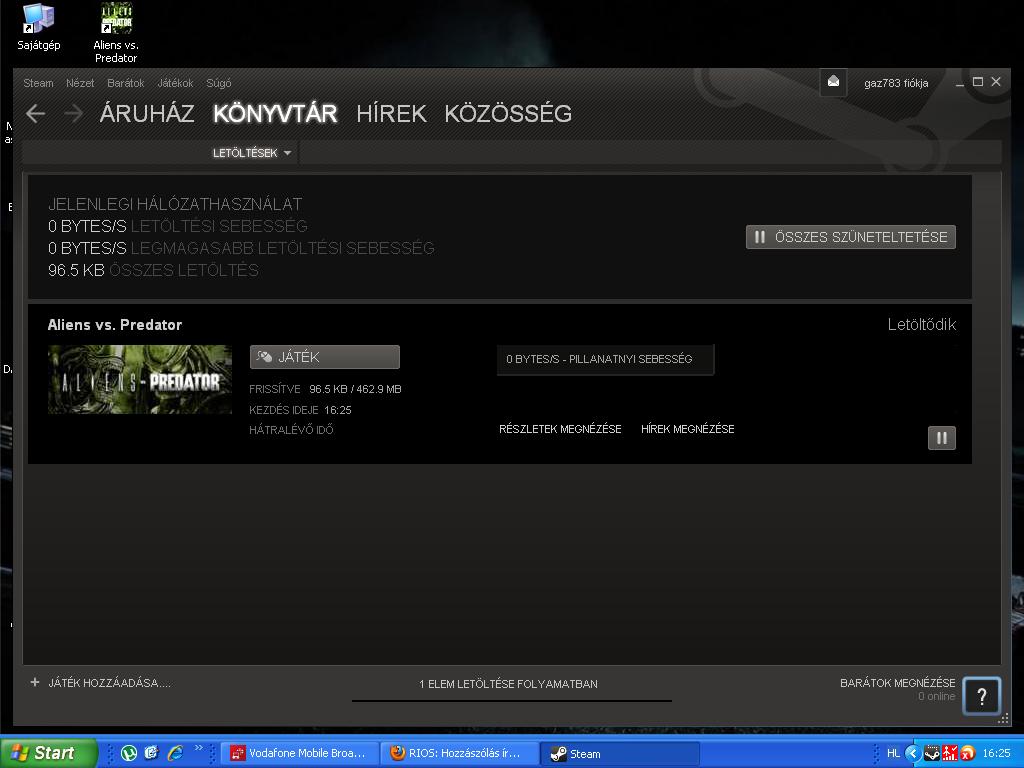Open Sajátgép desktop icon
The image size is (1024, 768).
[x=39, y=27]
